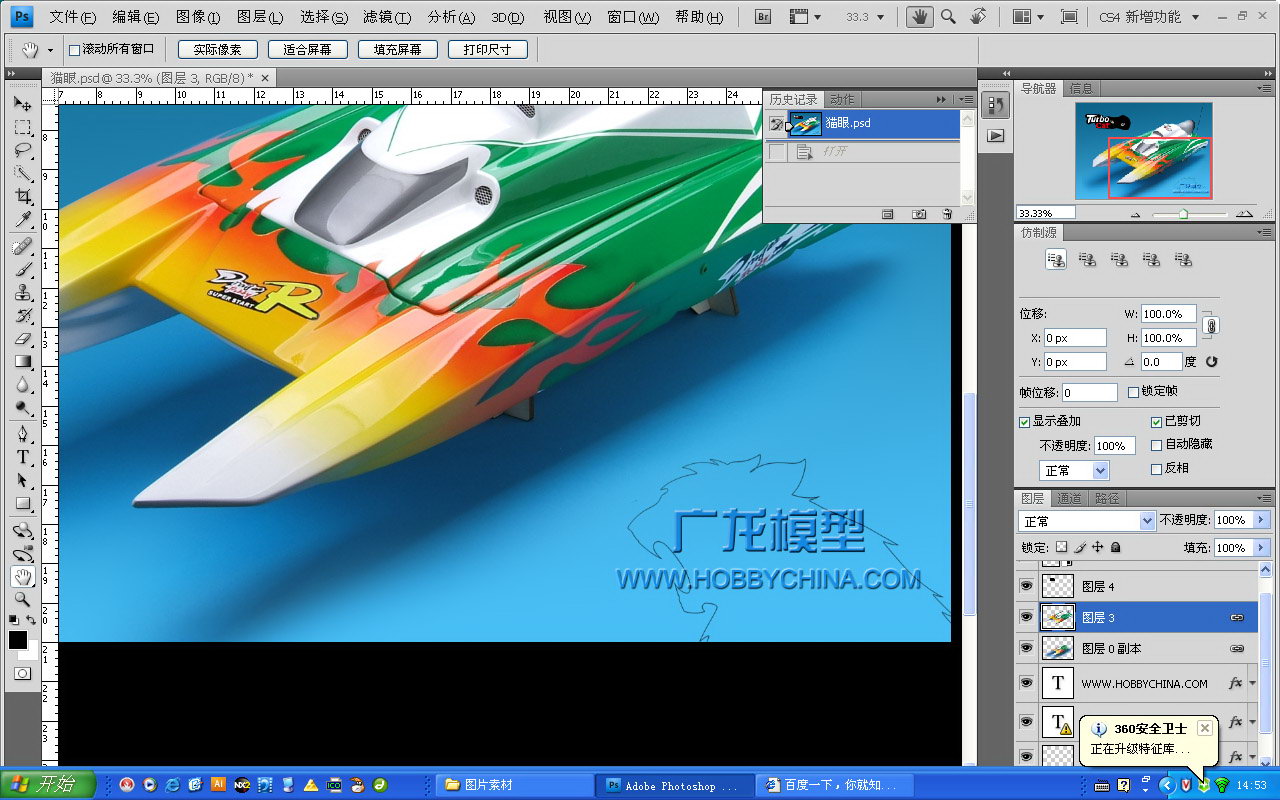Delete current state in History panel
The height and width of the screenshot is (800, 1280).
(x=947, y=214)
